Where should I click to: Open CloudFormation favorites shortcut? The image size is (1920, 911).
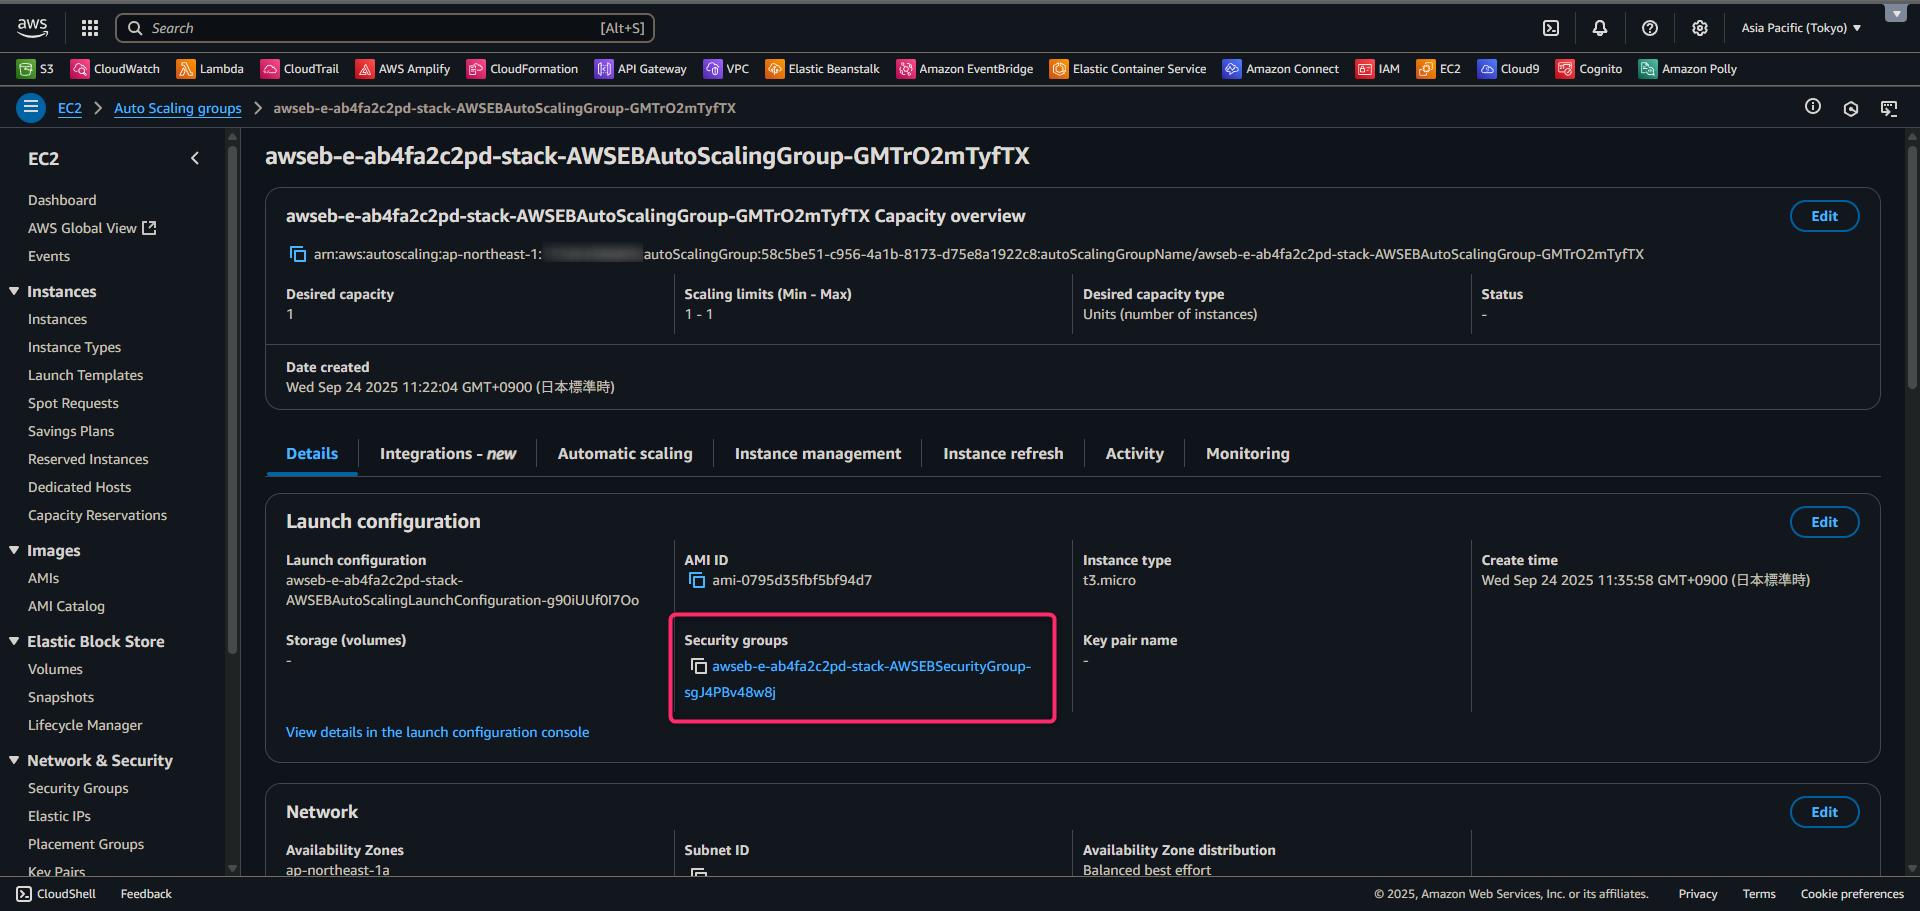pos(523,69)
